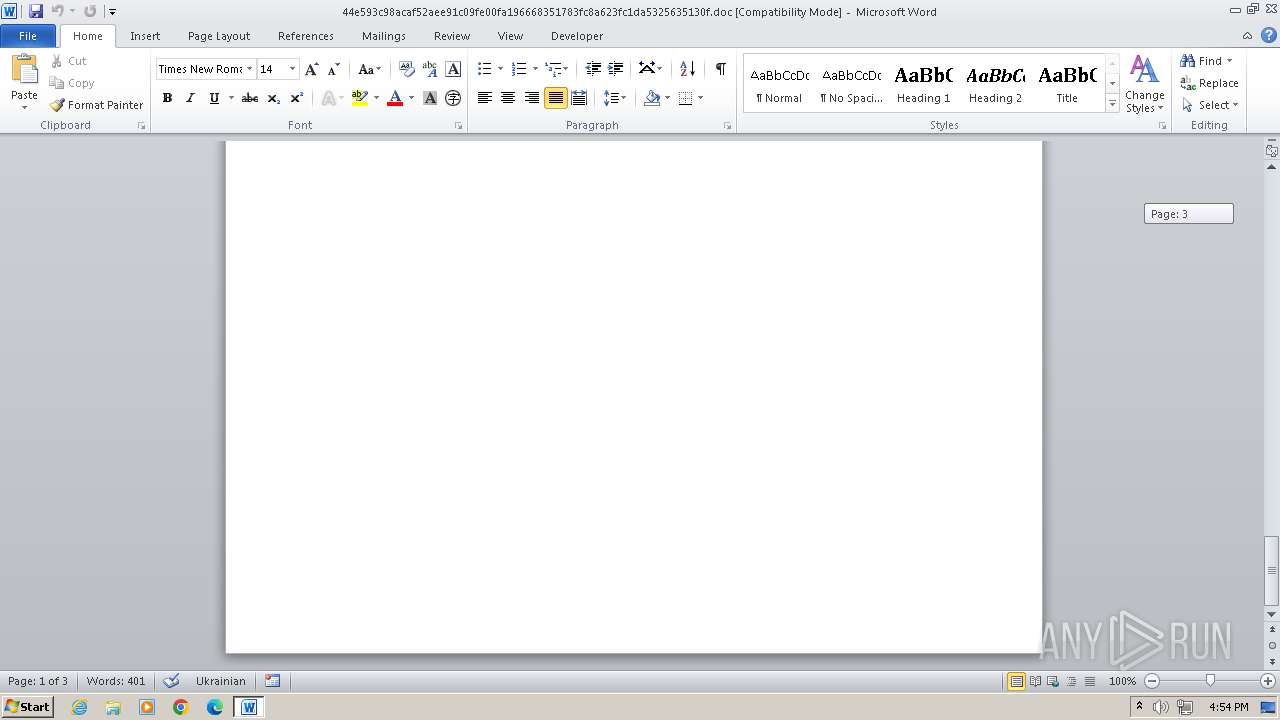1280x720 pixels.
Task: Click the Borders icon
Action: click(685, 98)
